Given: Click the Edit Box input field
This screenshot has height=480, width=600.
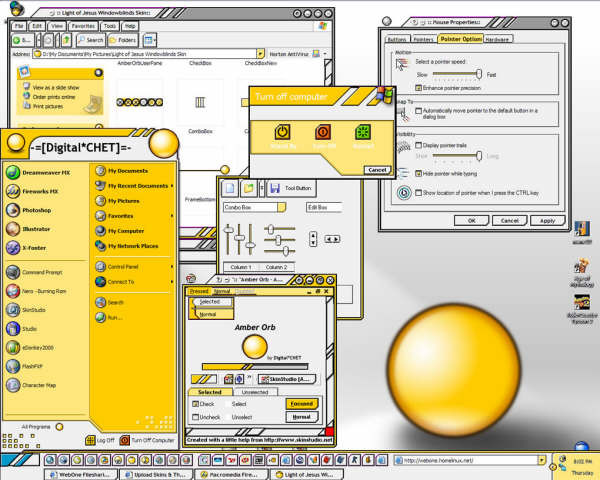Looking at the screenshot, I should tap(324, 207).
